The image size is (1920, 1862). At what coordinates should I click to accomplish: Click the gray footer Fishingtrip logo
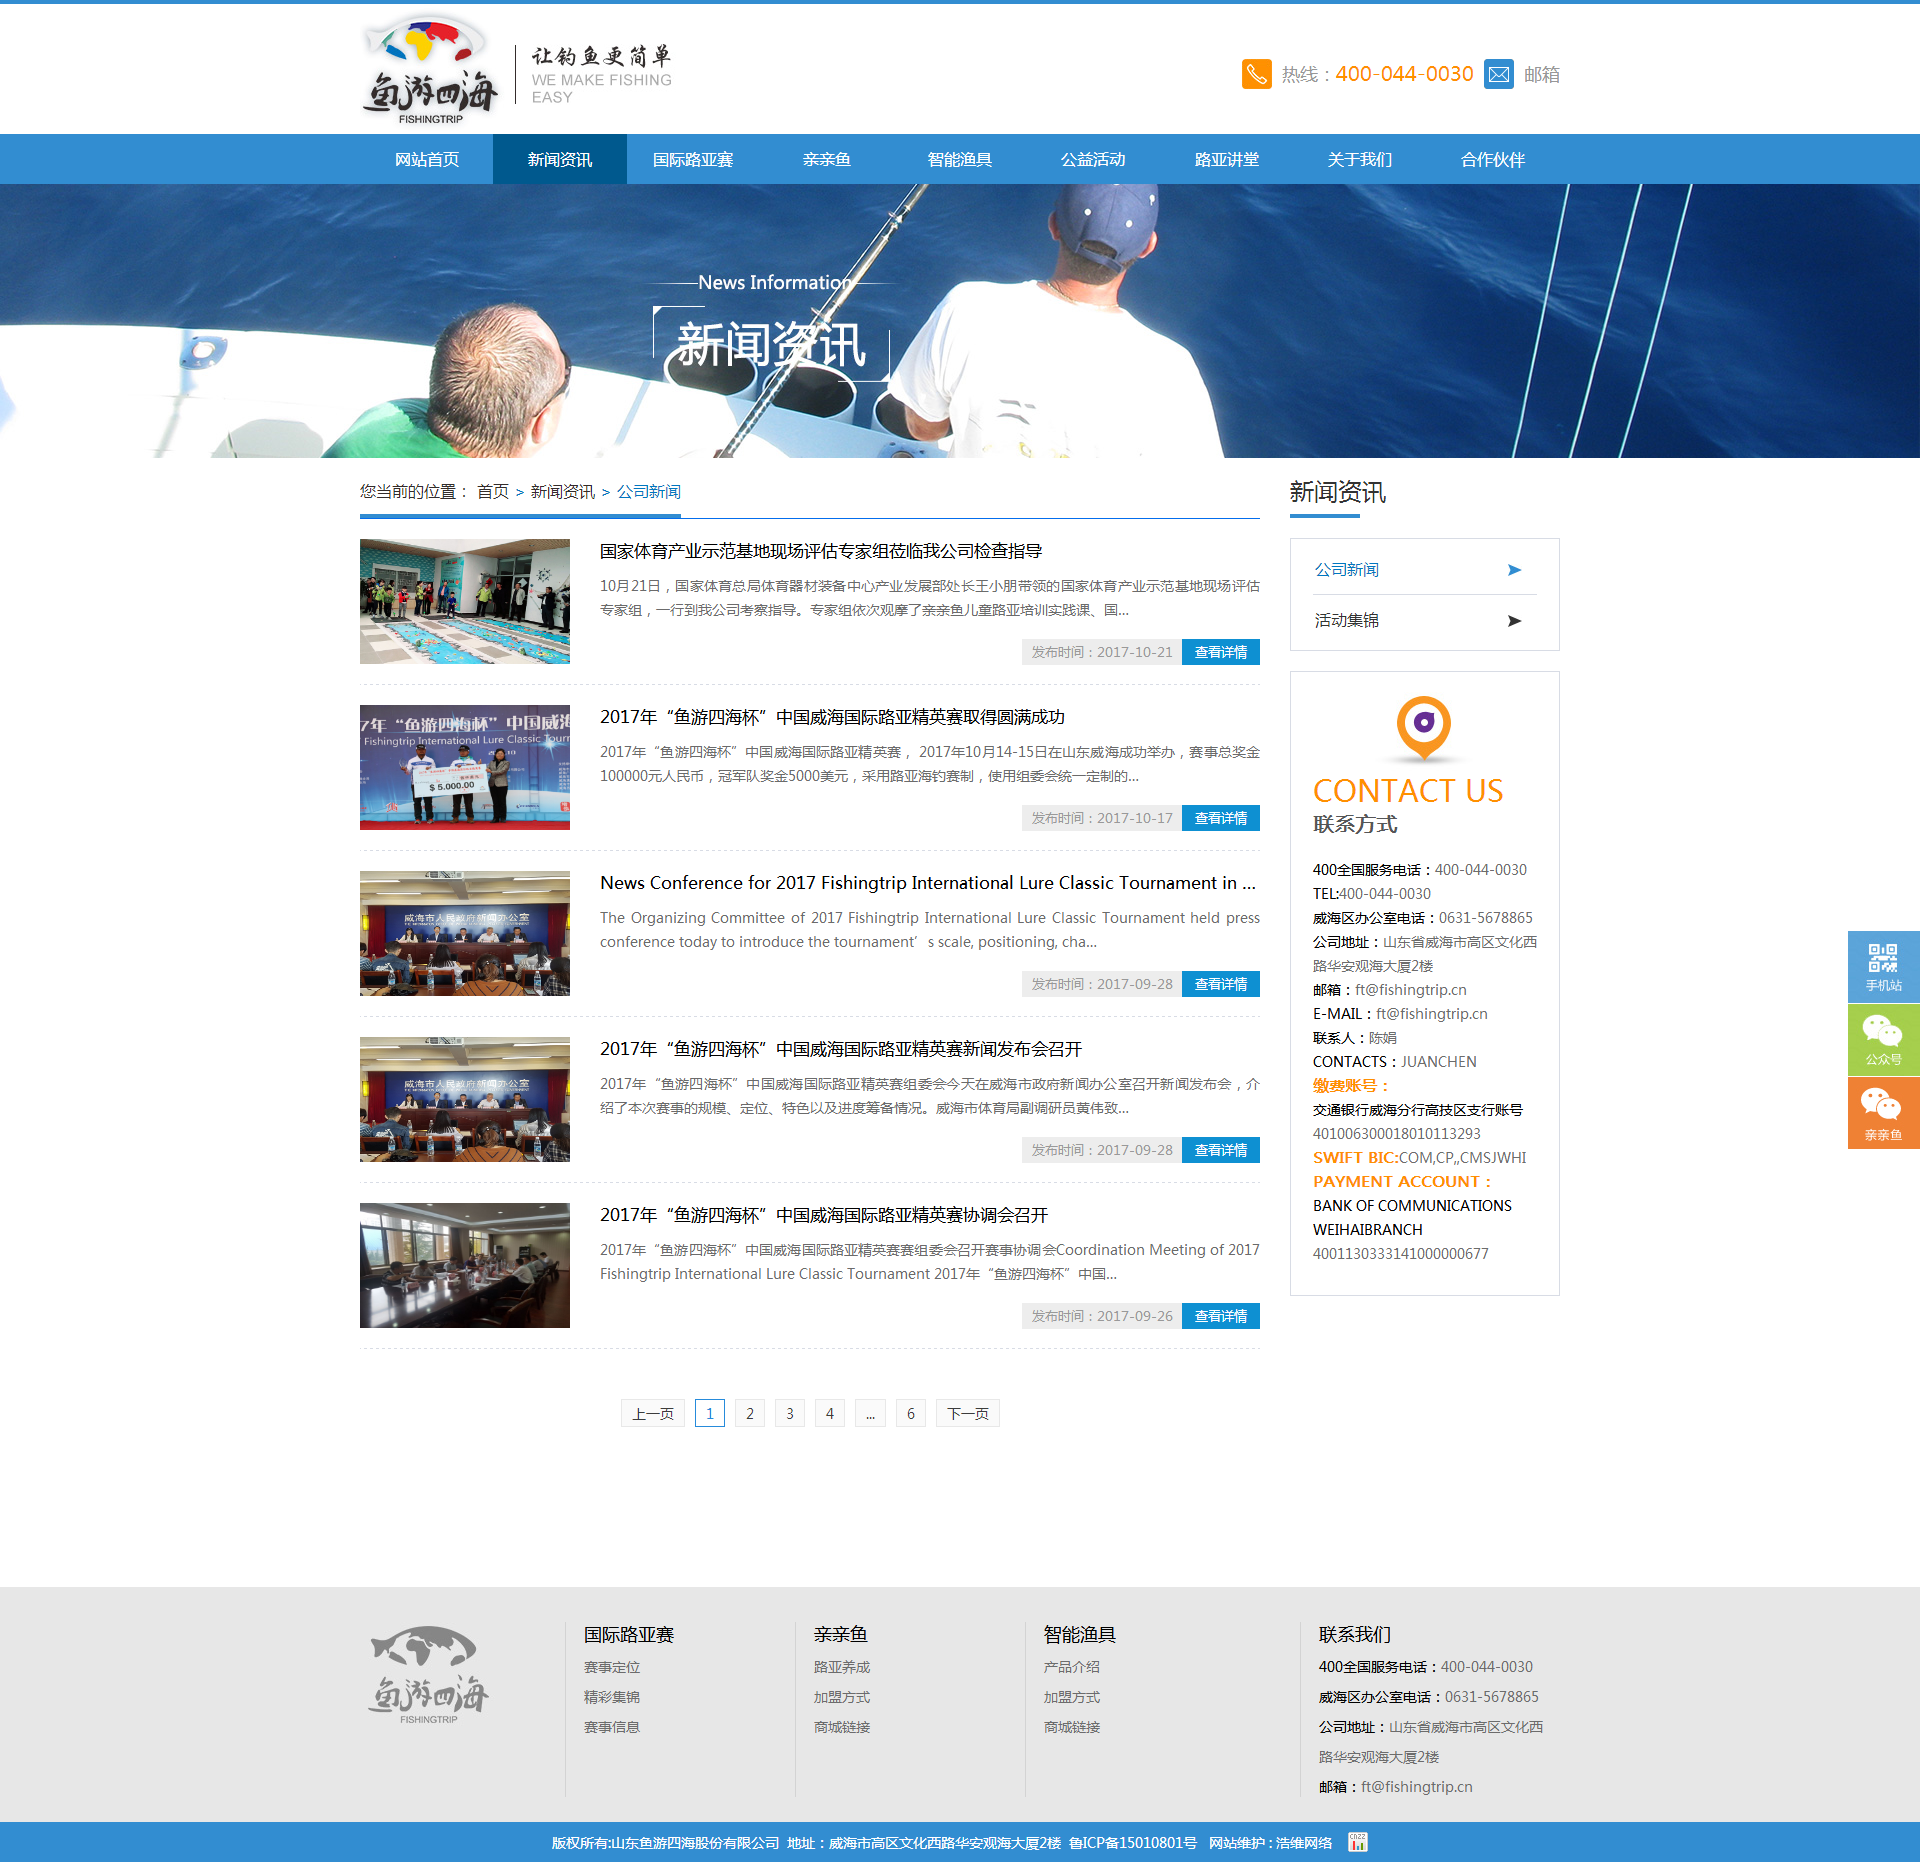(x=428, y=1674)
